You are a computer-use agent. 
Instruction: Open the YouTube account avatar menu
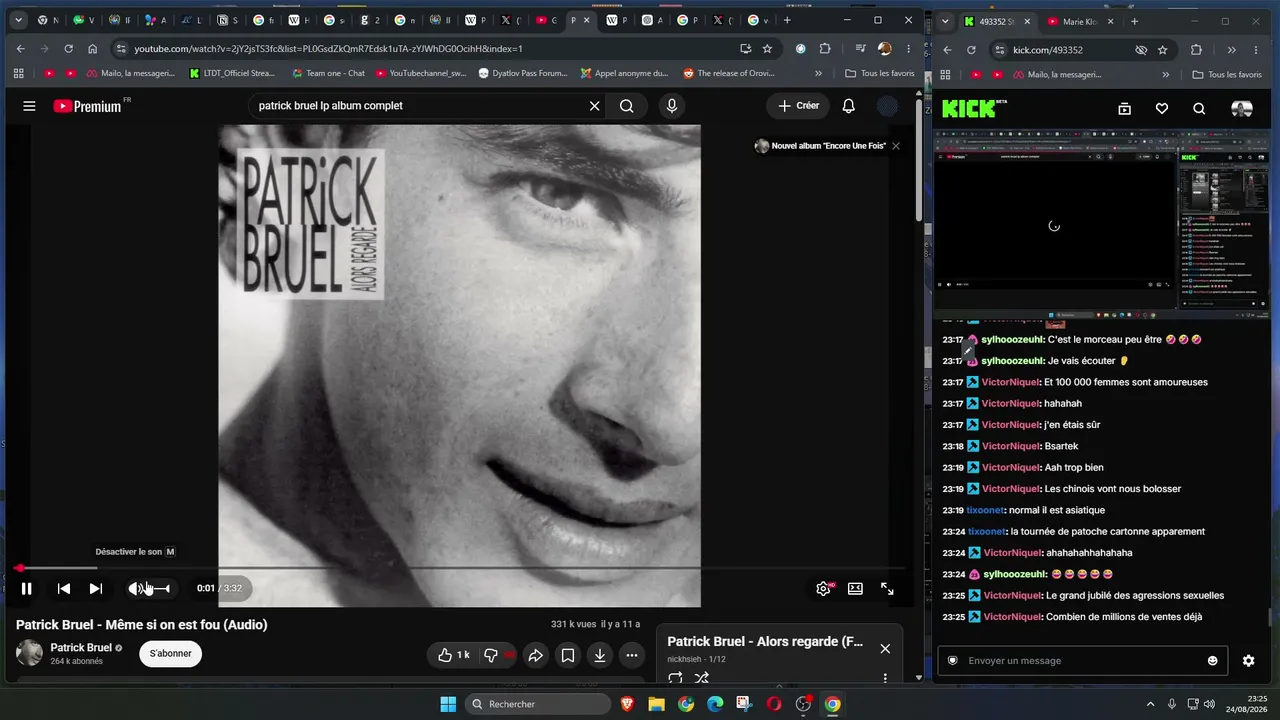887,106
